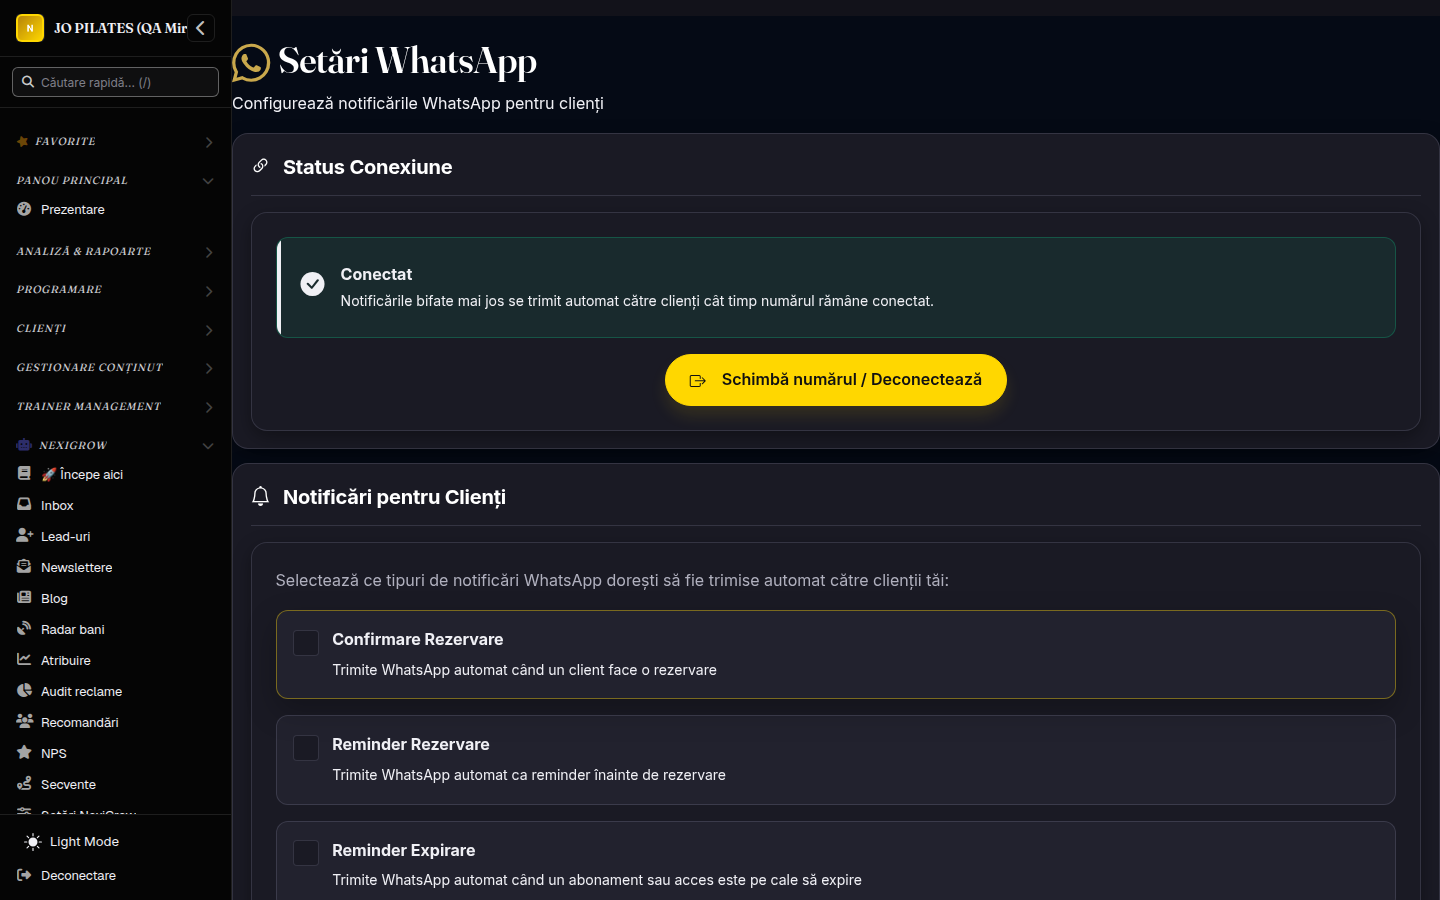
Task: Open Prezentare from the sidebar
Action: click(x=115, y=209)
